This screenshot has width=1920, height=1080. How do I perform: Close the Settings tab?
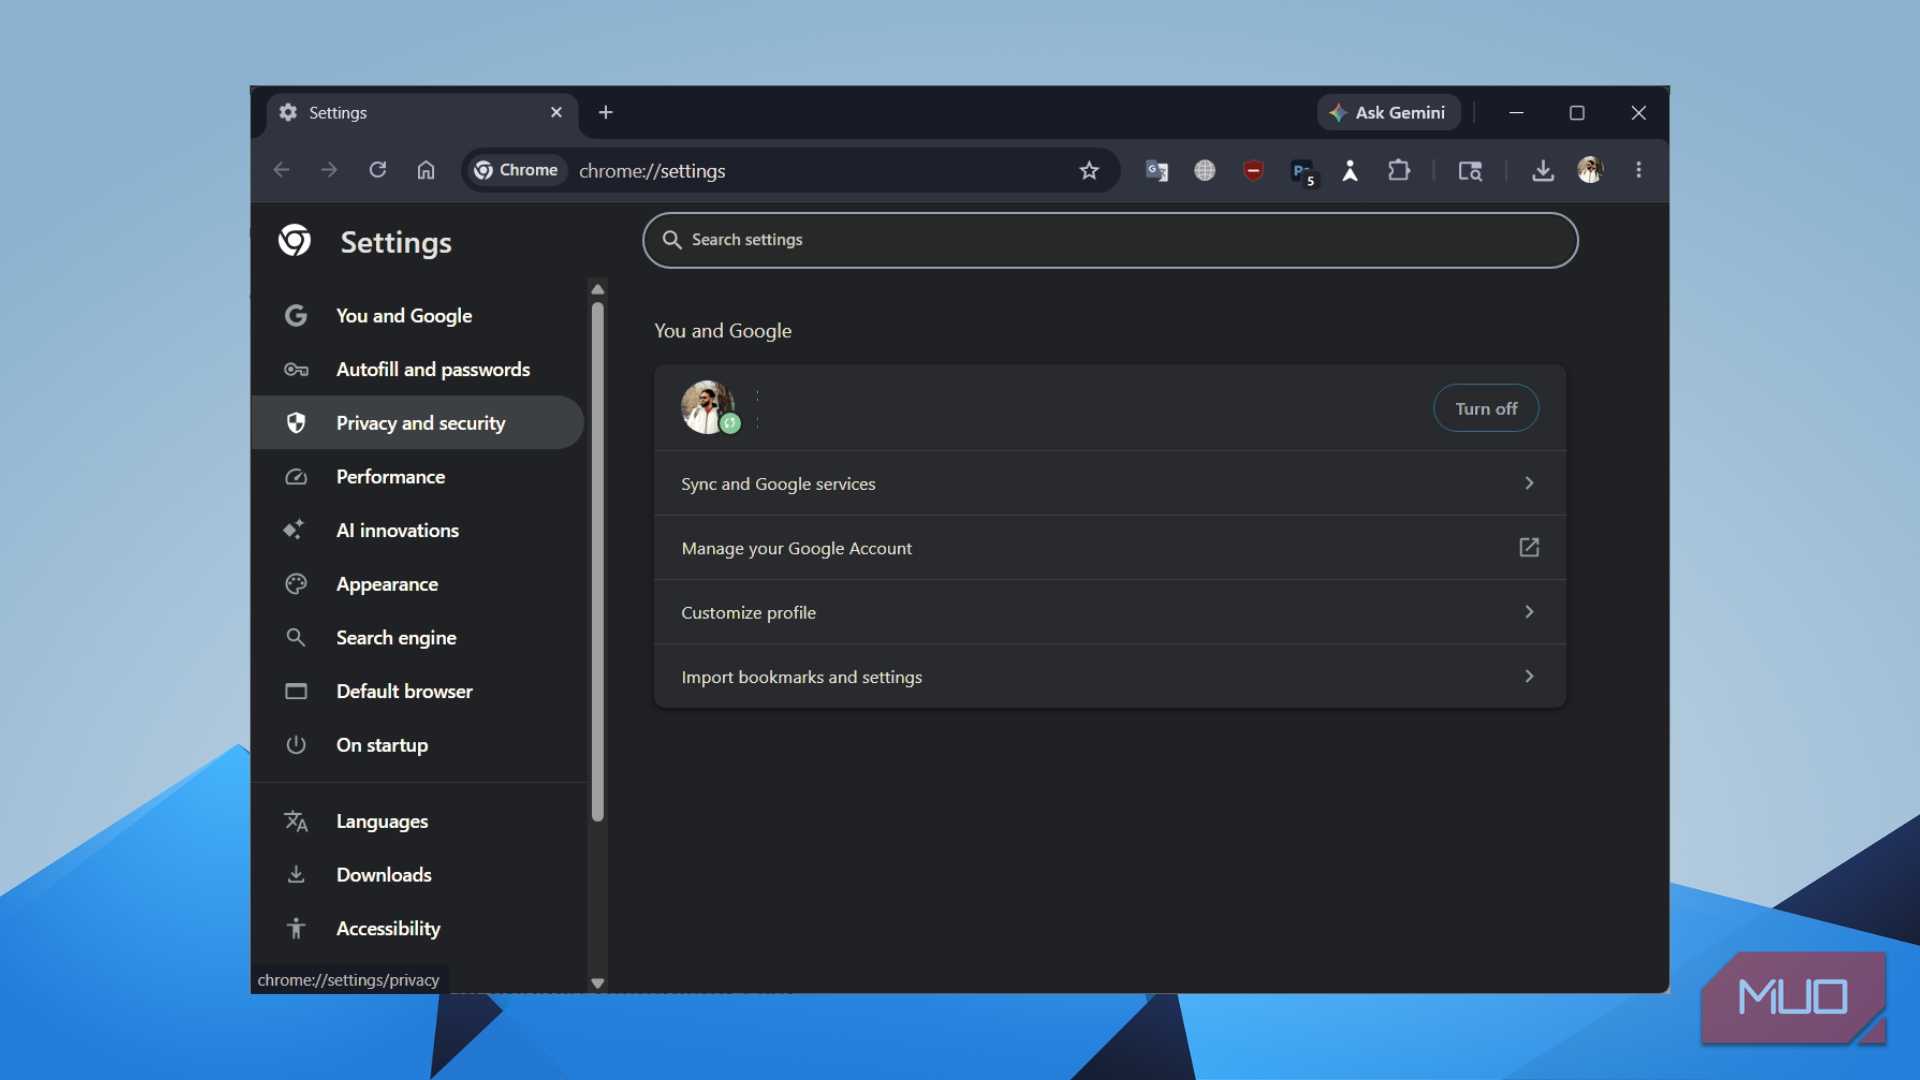point(557,112)
